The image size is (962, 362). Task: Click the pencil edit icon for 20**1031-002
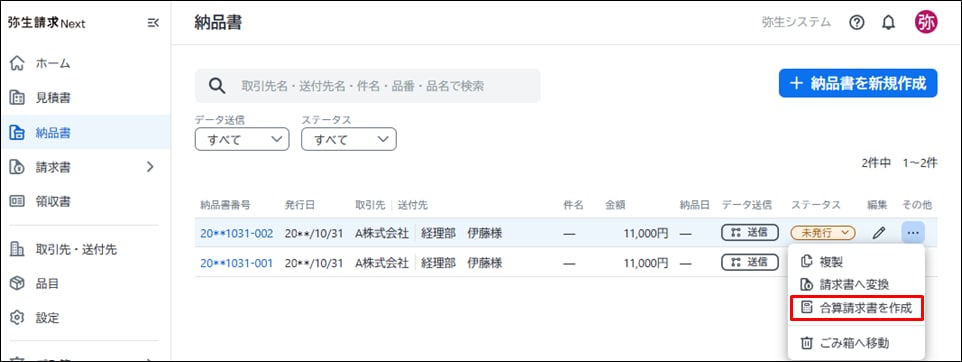pos(879,233)
